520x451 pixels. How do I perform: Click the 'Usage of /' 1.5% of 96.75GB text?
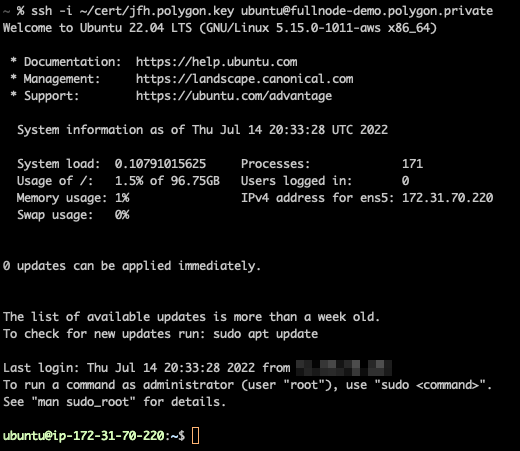click(x=167, y=181)
